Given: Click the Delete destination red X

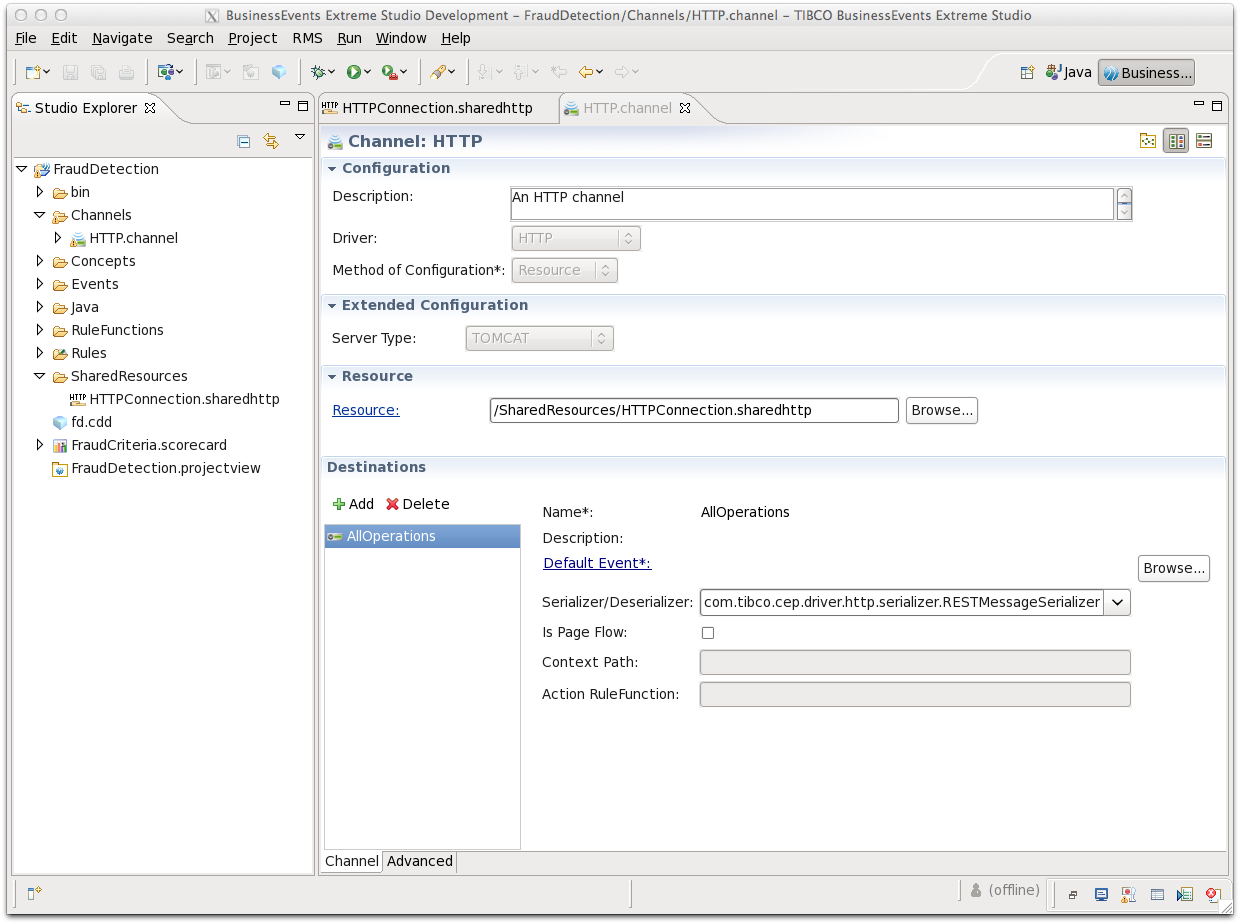Looking at the screenshot, I should pyautogui.click(x=392, y=504).
